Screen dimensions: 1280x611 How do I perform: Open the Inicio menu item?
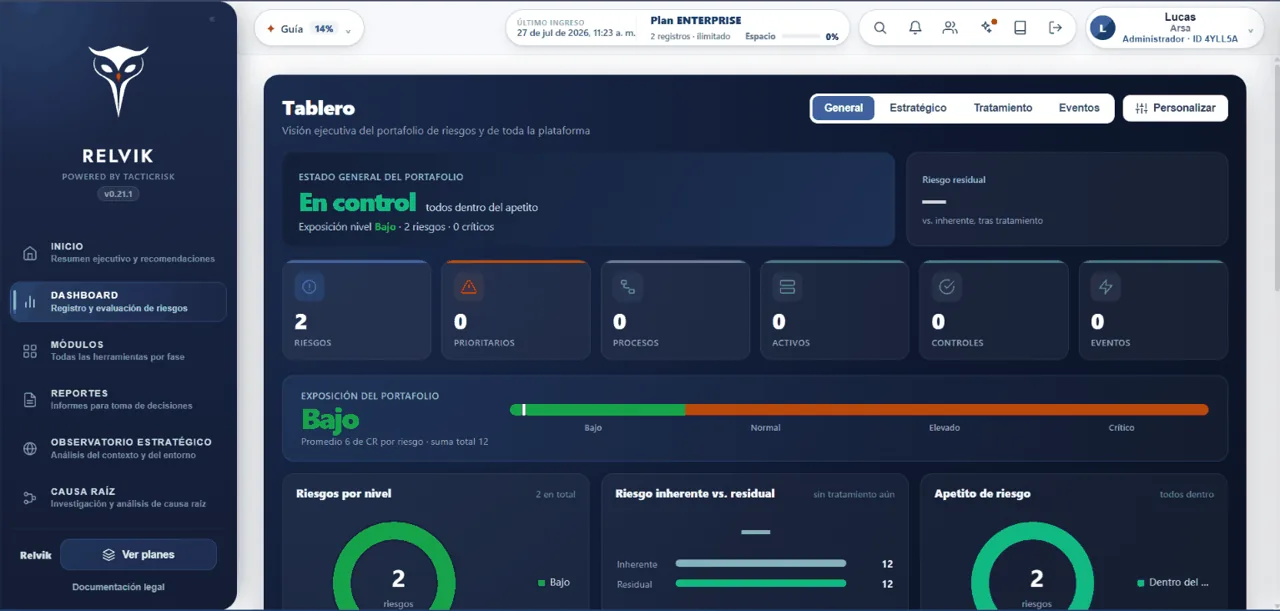click(119, 252)
